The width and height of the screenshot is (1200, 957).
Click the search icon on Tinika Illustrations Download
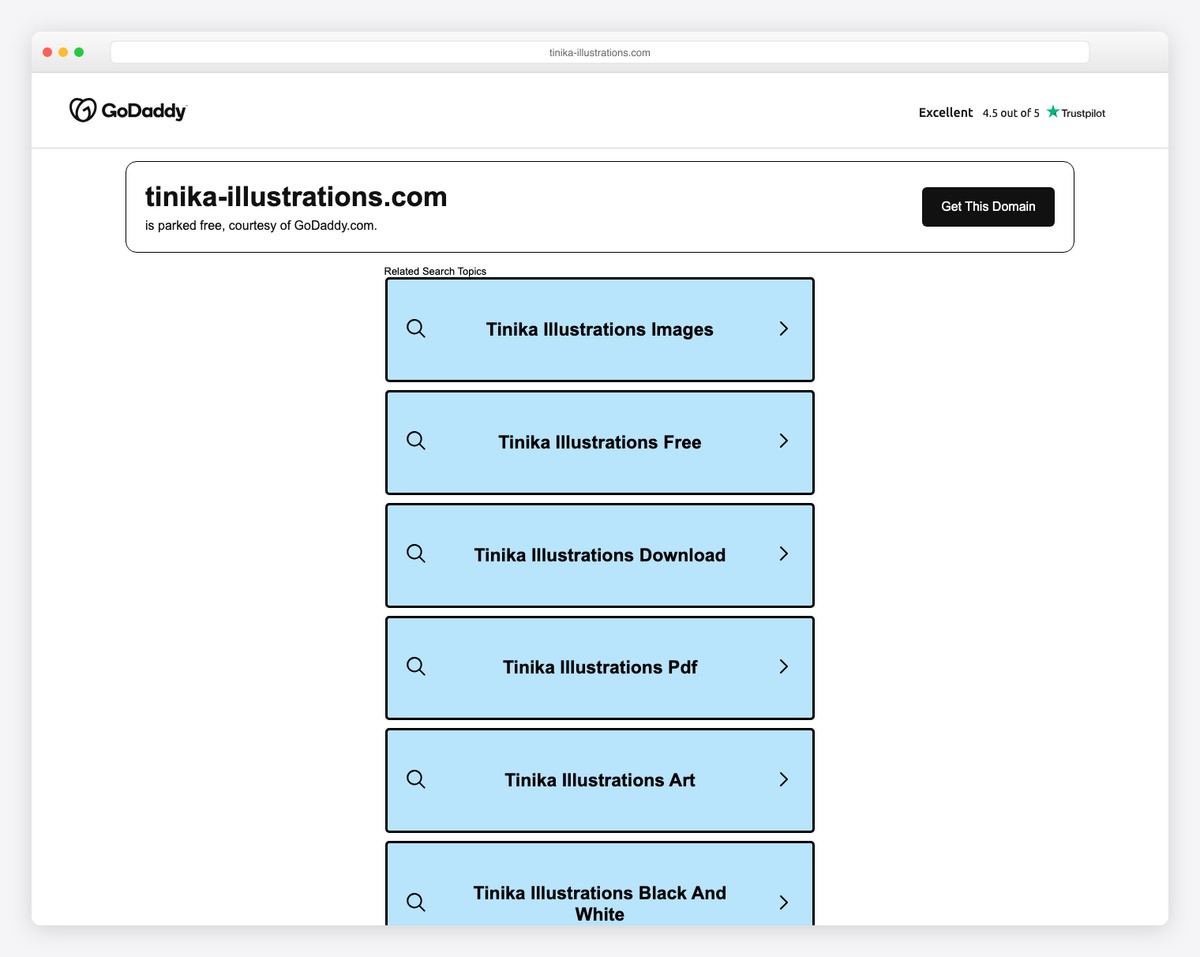[416, 554]
